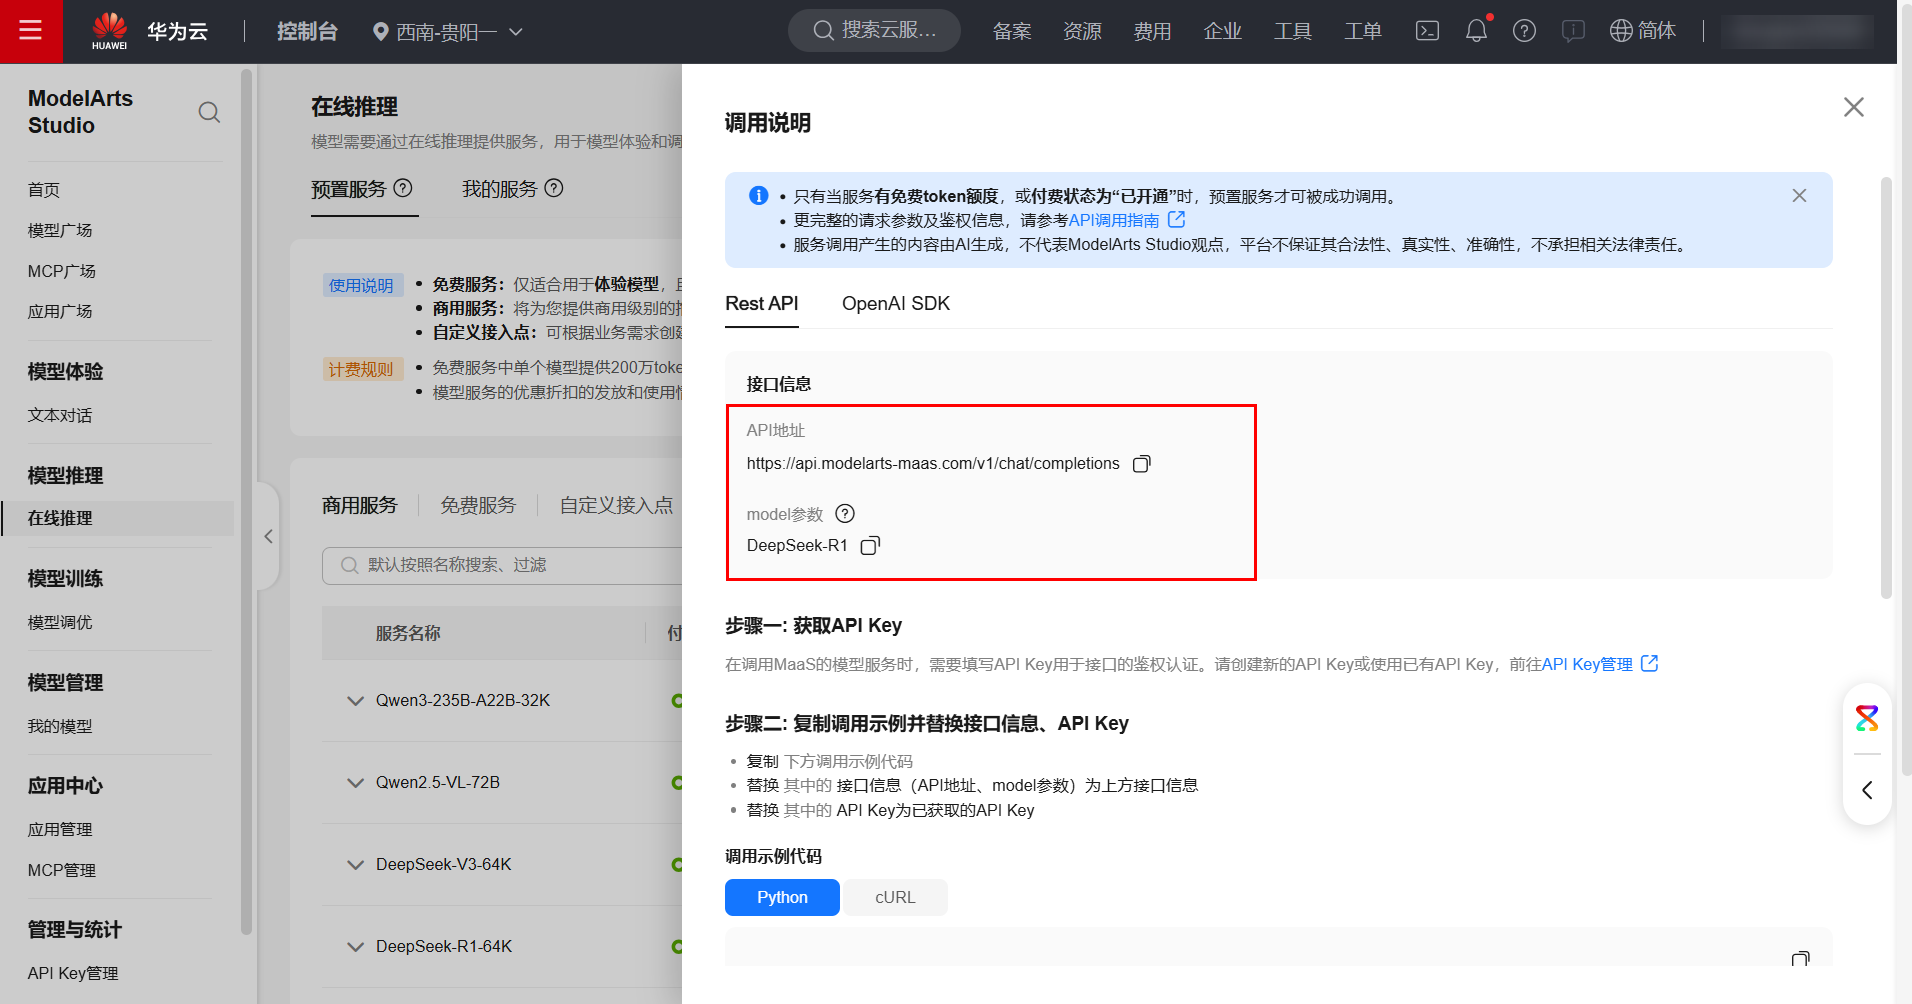Expand the Qwen2.5-VL-72B row
This screenshot has width=1912, height=1004.
click(355, 783)
